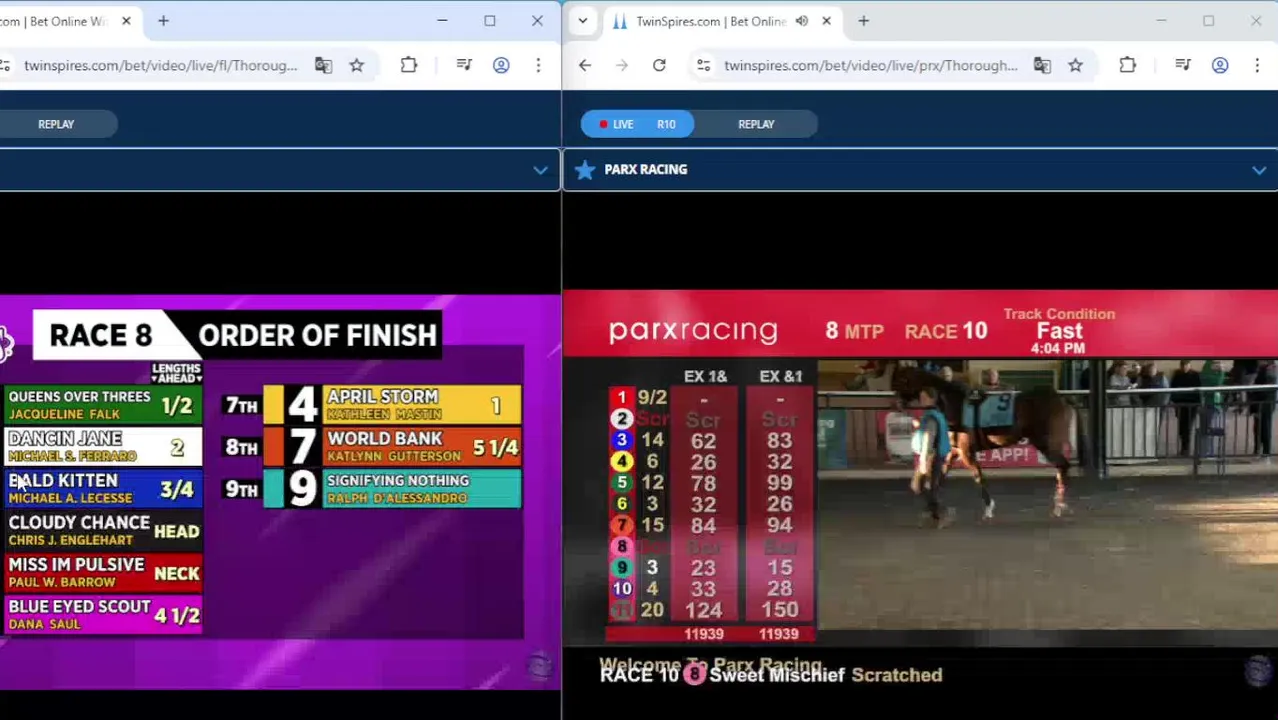
Task: Go back in right browser window
Action: pyautogui.click(x=585, y=65)
